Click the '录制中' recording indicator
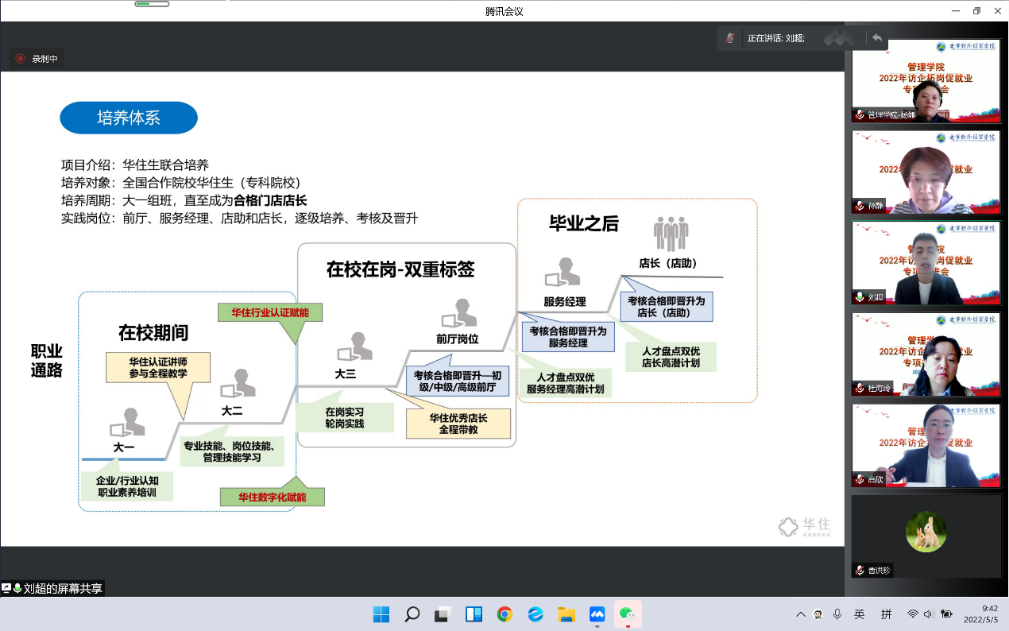Screen dimensions: 1009x631 click(x=37, y=59)
